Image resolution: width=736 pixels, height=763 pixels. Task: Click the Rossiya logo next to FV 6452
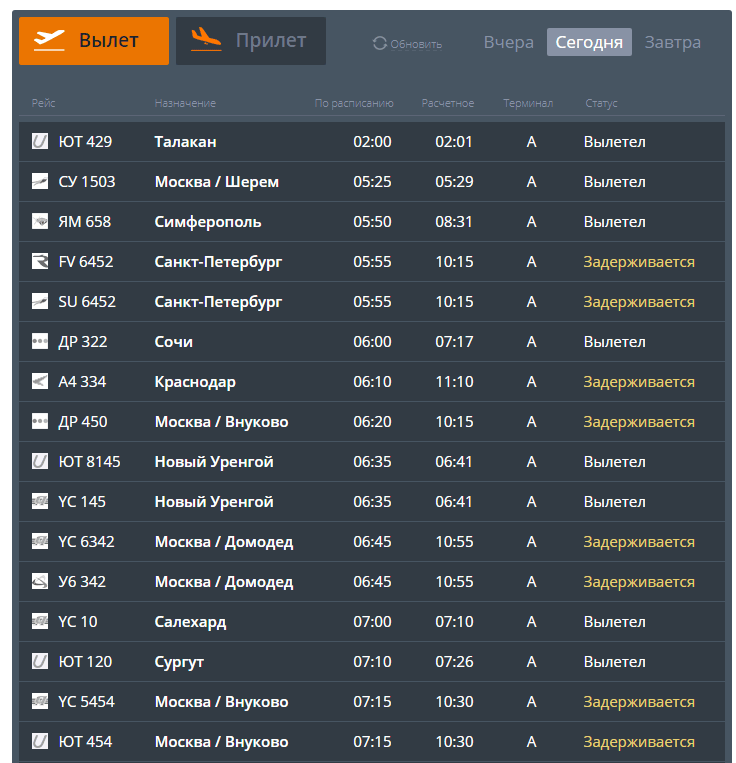click(x=40, y=262)
